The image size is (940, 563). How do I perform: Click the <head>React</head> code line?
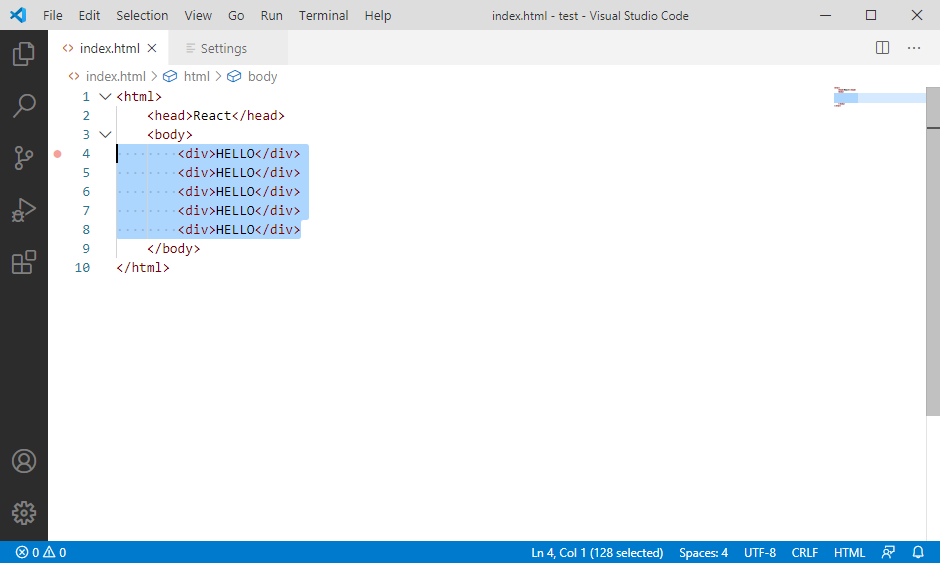click(x=216, y=116)
